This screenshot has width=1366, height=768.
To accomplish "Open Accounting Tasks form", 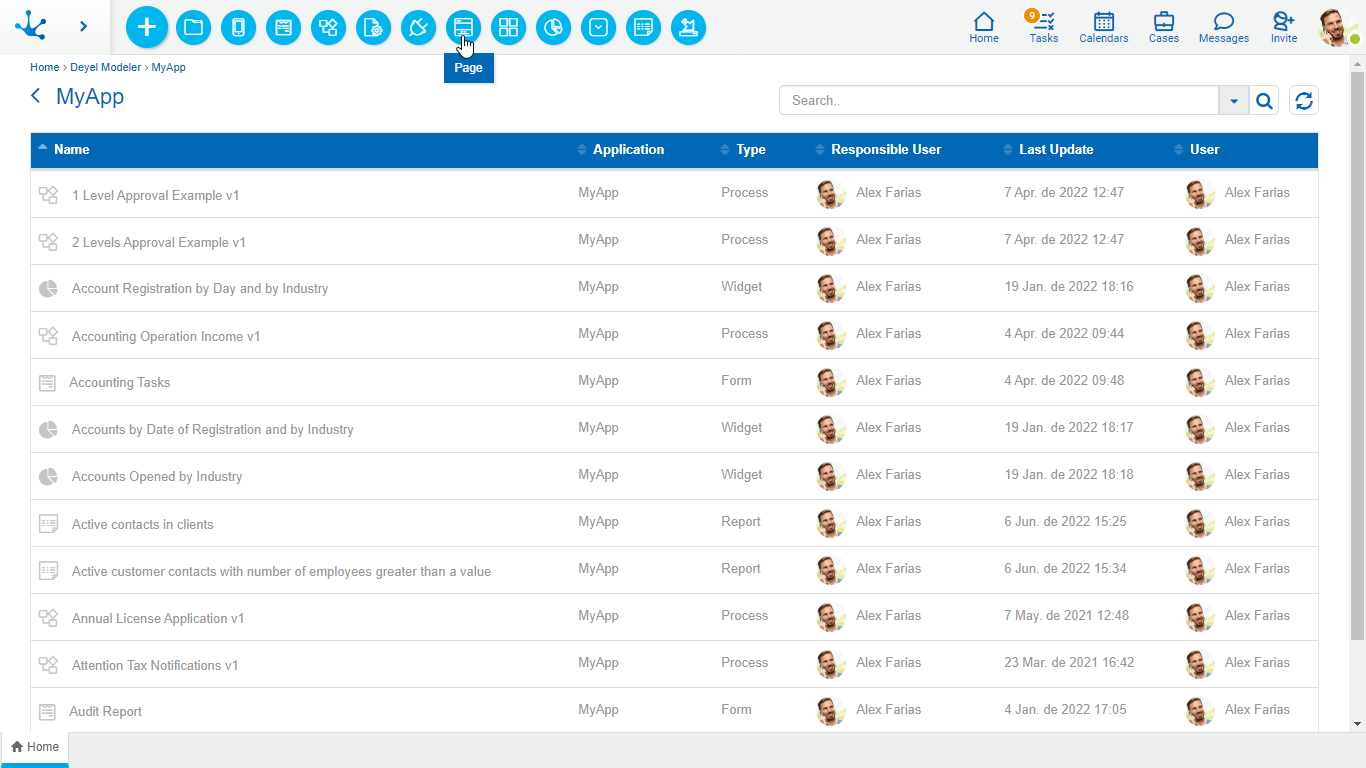I will pos(120,382).
